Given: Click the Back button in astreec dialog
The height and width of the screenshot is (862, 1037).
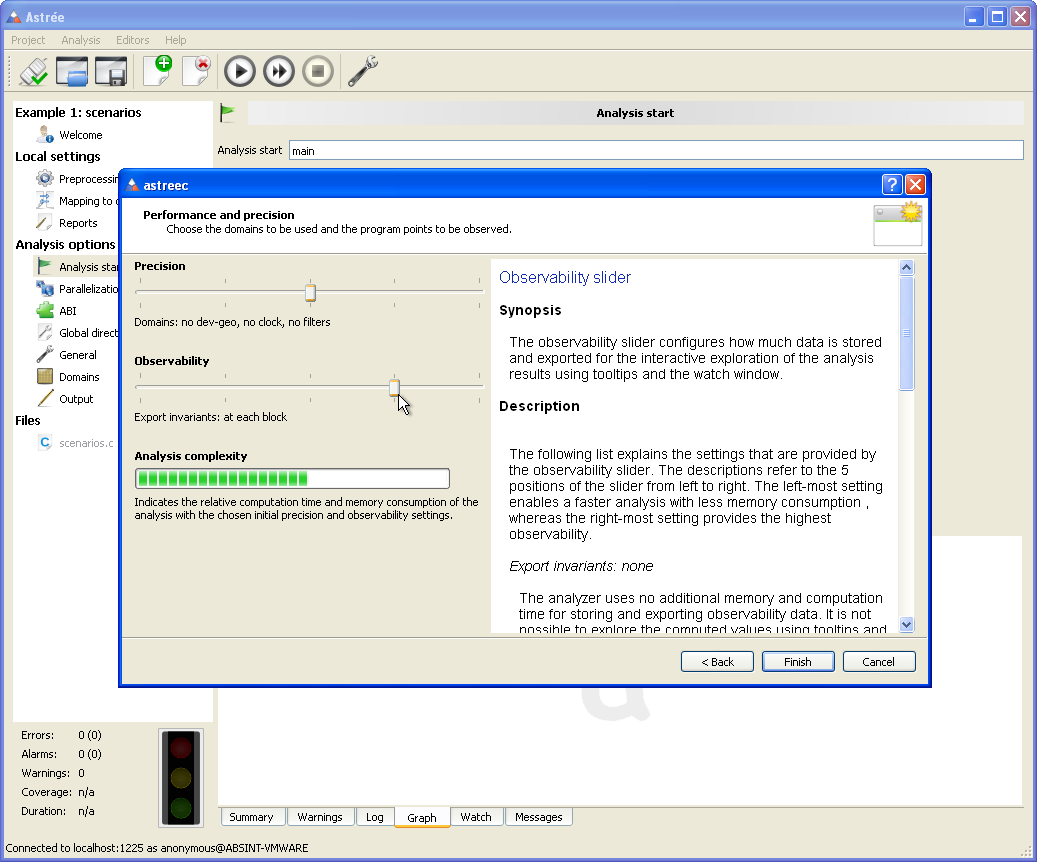Looking at the screenshot, I should click(x=718, y=662).
